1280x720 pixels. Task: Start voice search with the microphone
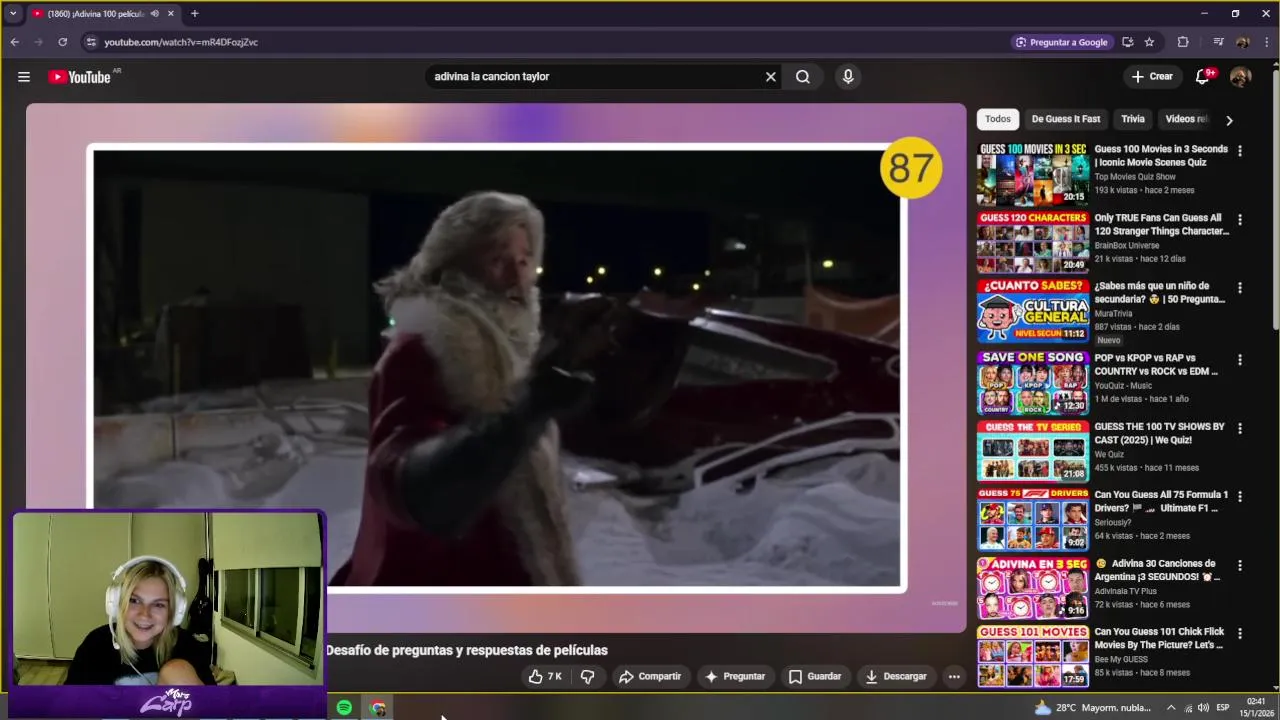[848, 77]
